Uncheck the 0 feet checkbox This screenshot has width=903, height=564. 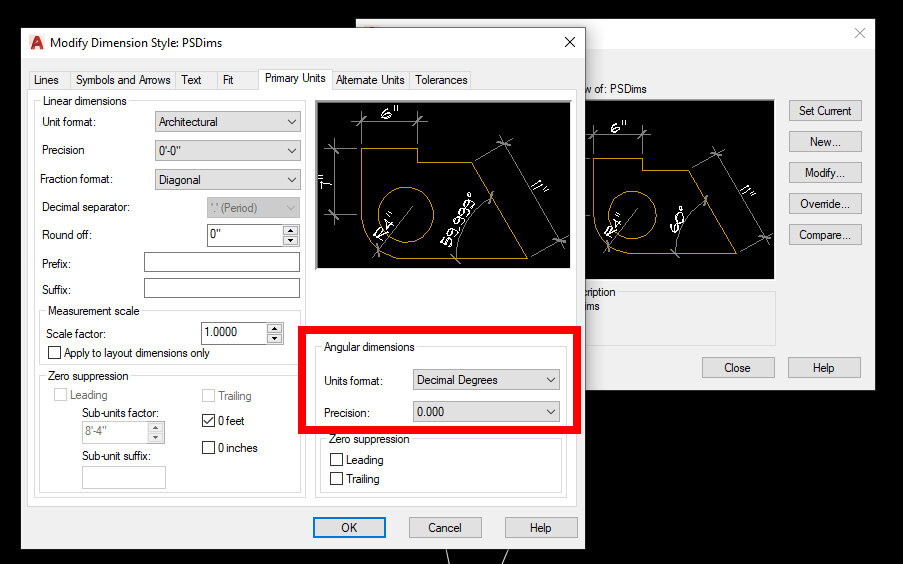[208, 421]
